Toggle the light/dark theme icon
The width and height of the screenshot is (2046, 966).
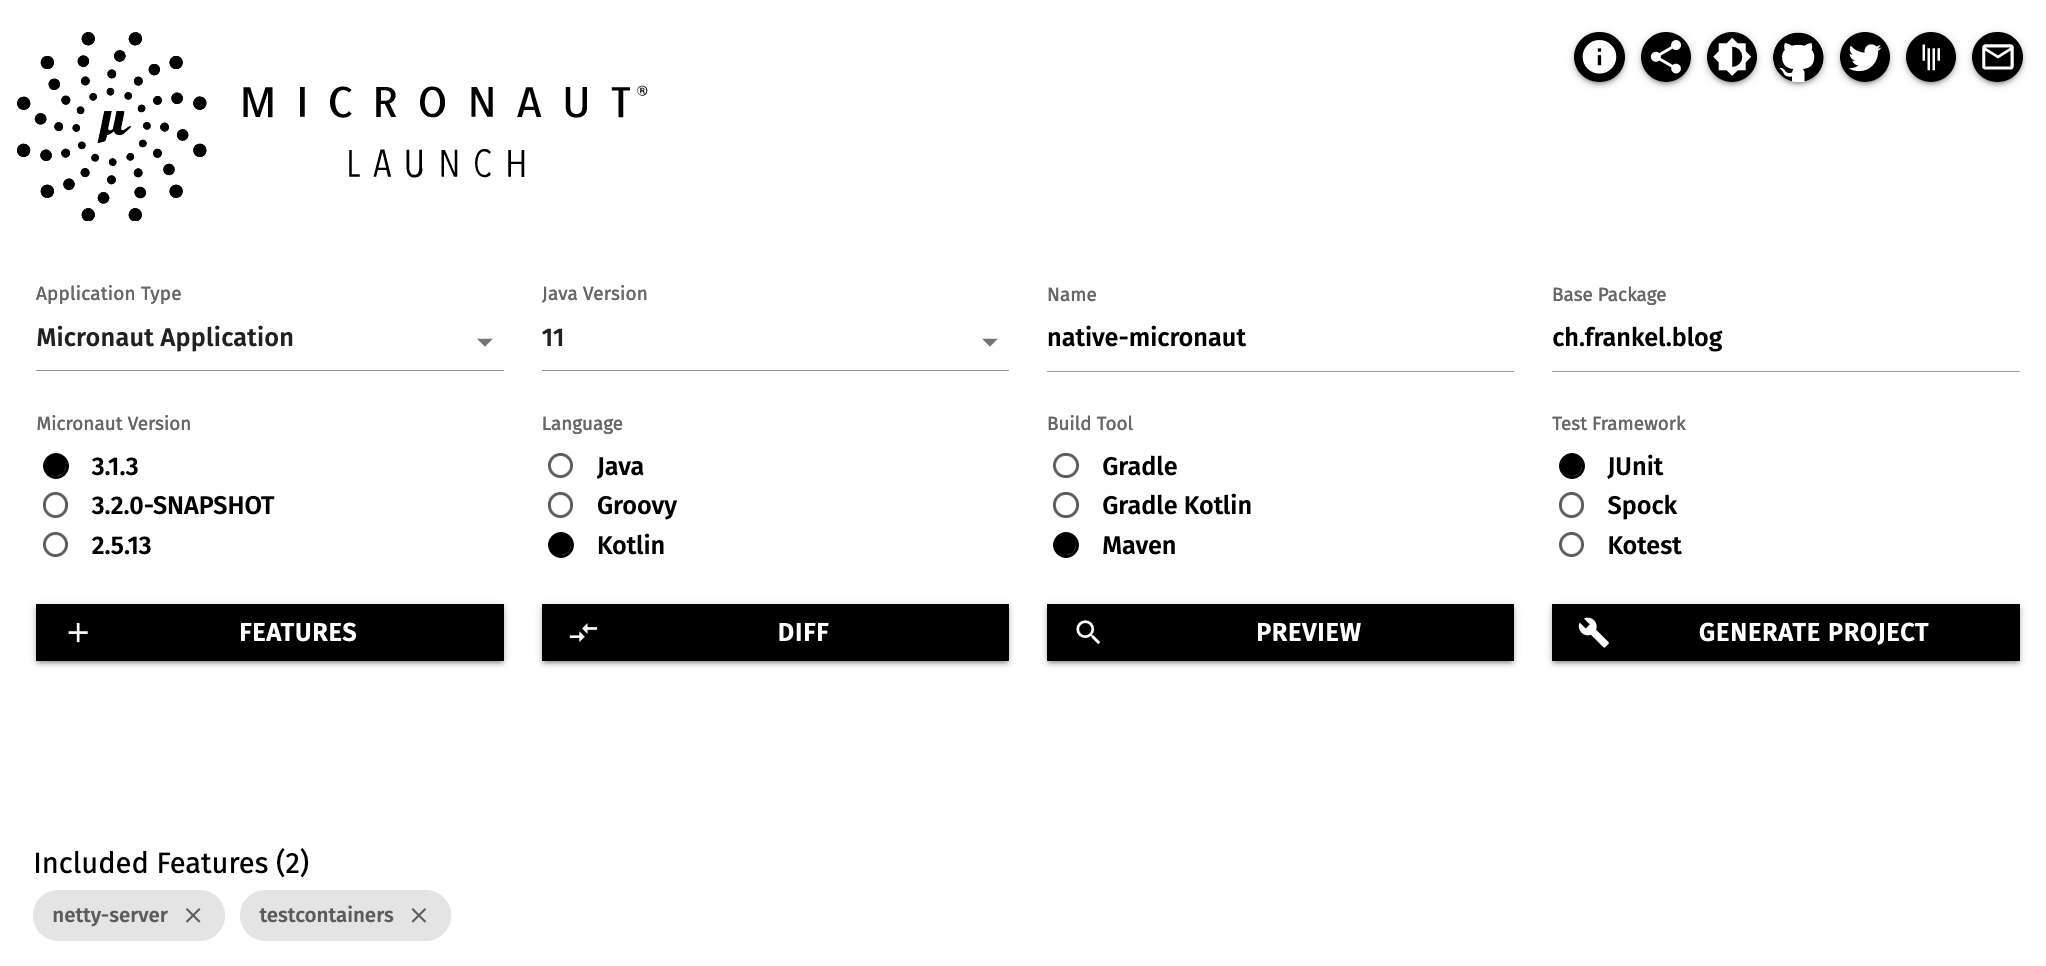(1731, 57)
